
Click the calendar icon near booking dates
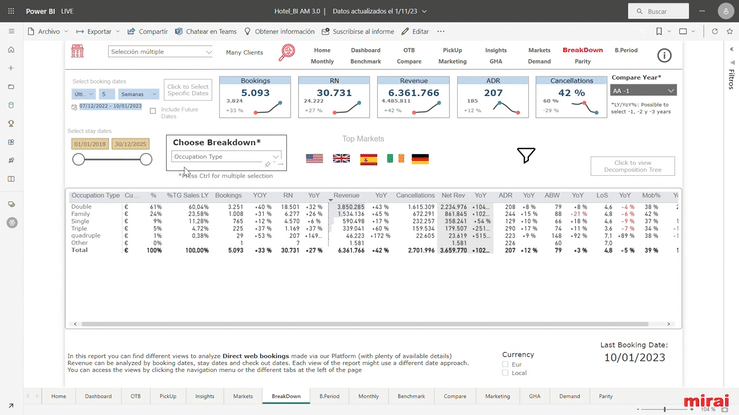coord(74,107)
